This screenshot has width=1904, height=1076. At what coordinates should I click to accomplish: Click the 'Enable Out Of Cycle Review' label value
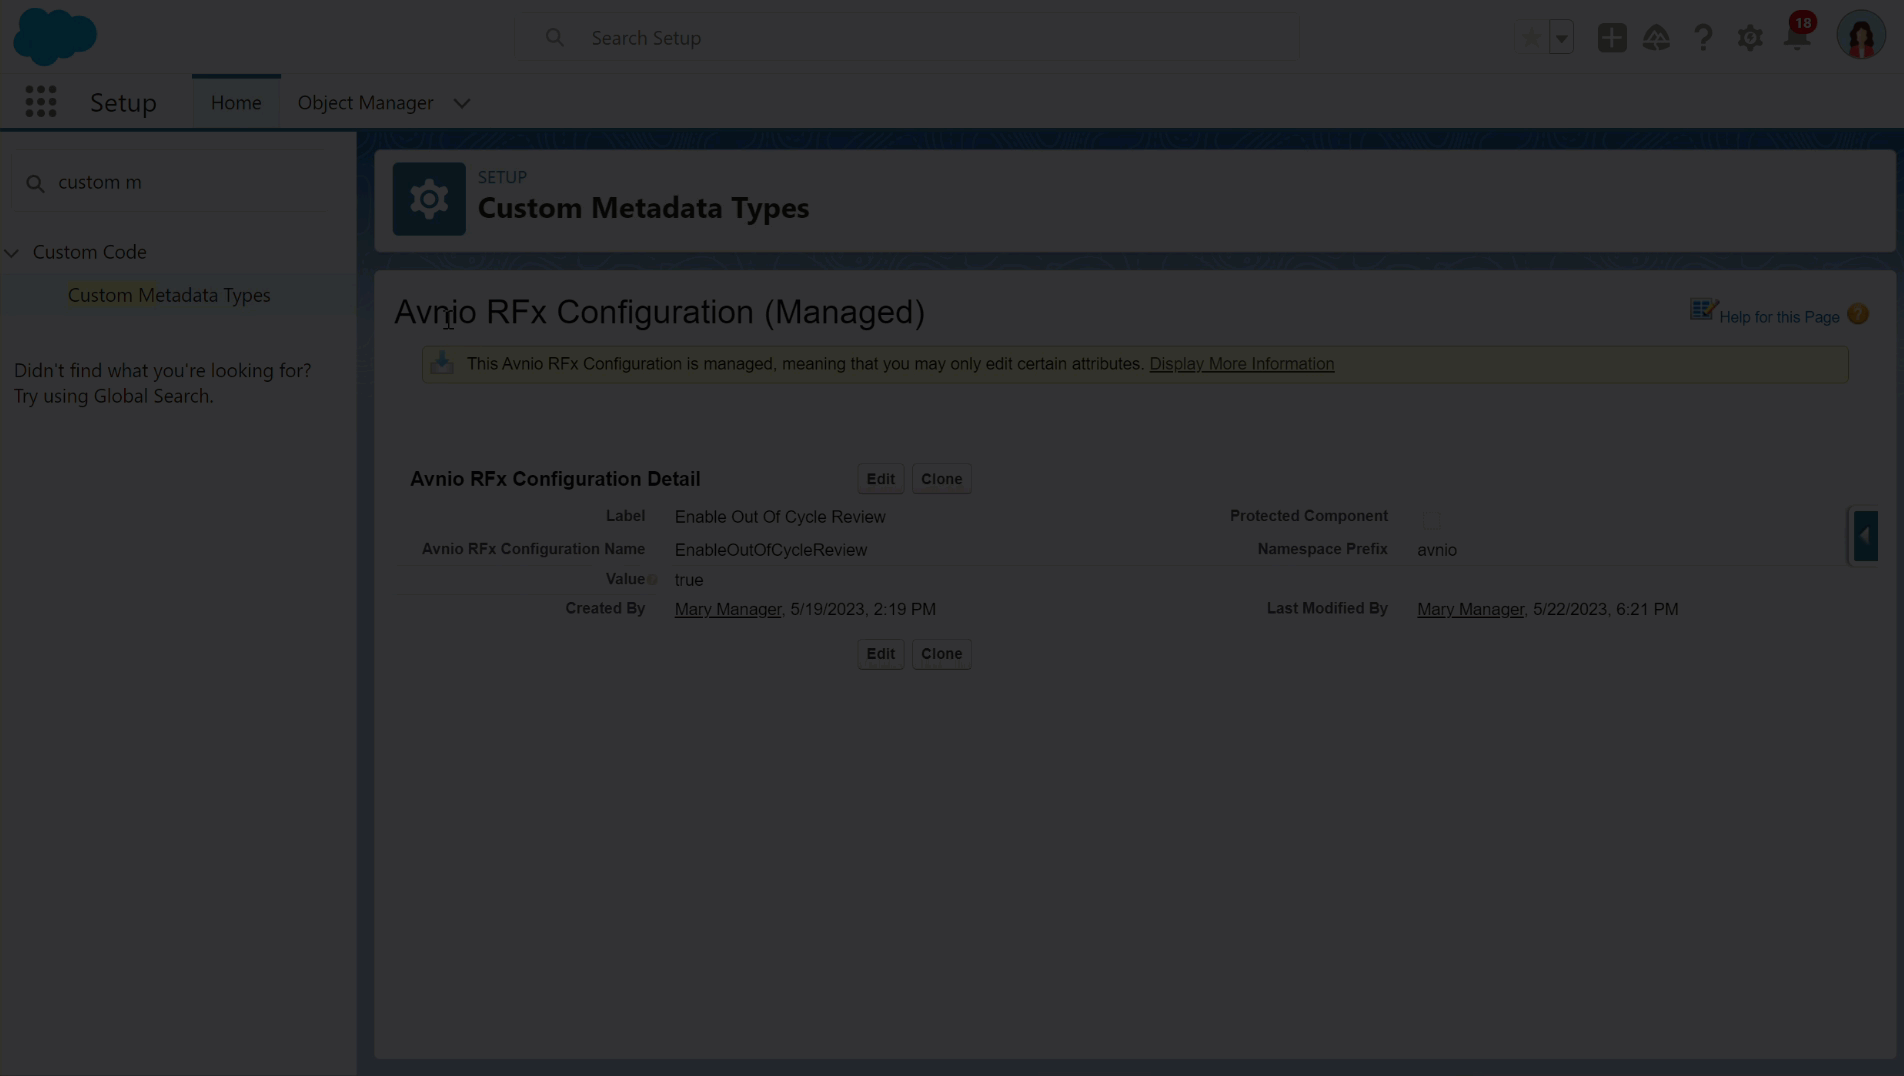[x=780, y=517]
